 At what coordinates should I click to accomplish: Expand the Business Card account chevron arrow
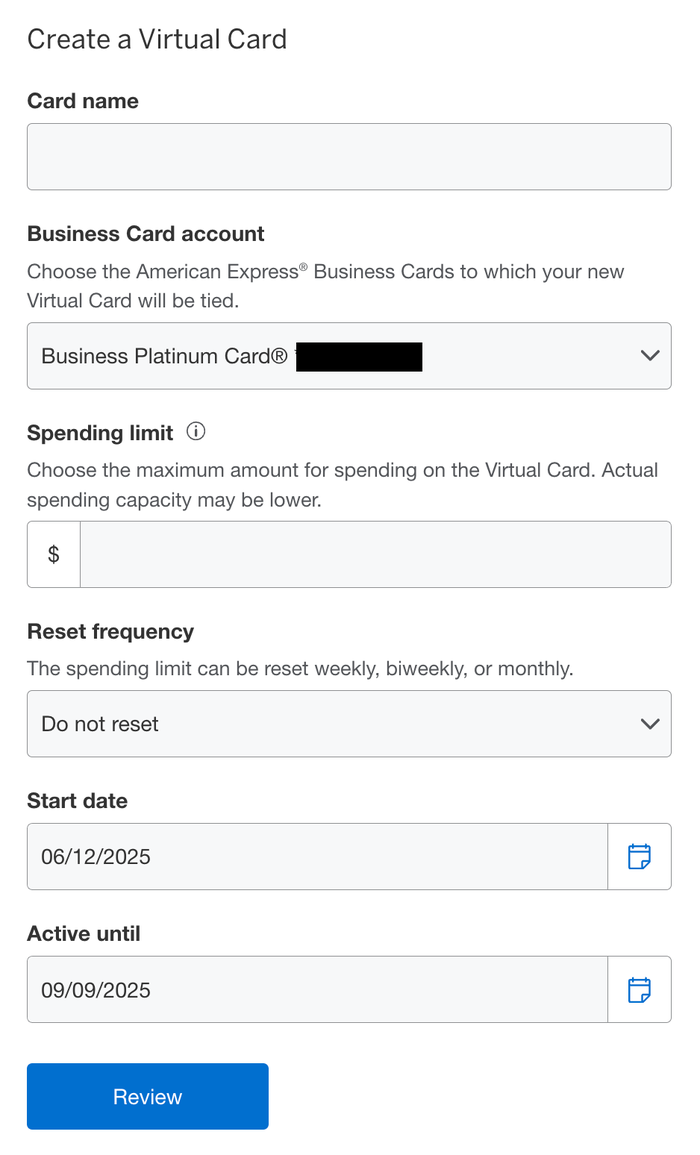click(x=650, y=356)
